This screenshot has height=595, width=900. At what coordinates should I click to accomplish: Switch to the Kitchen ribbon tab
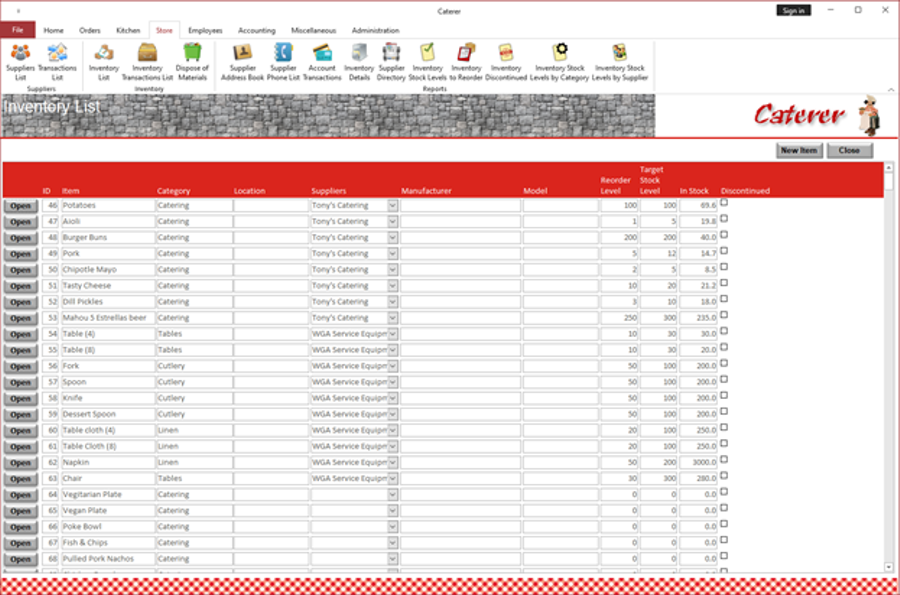point(128,30)
